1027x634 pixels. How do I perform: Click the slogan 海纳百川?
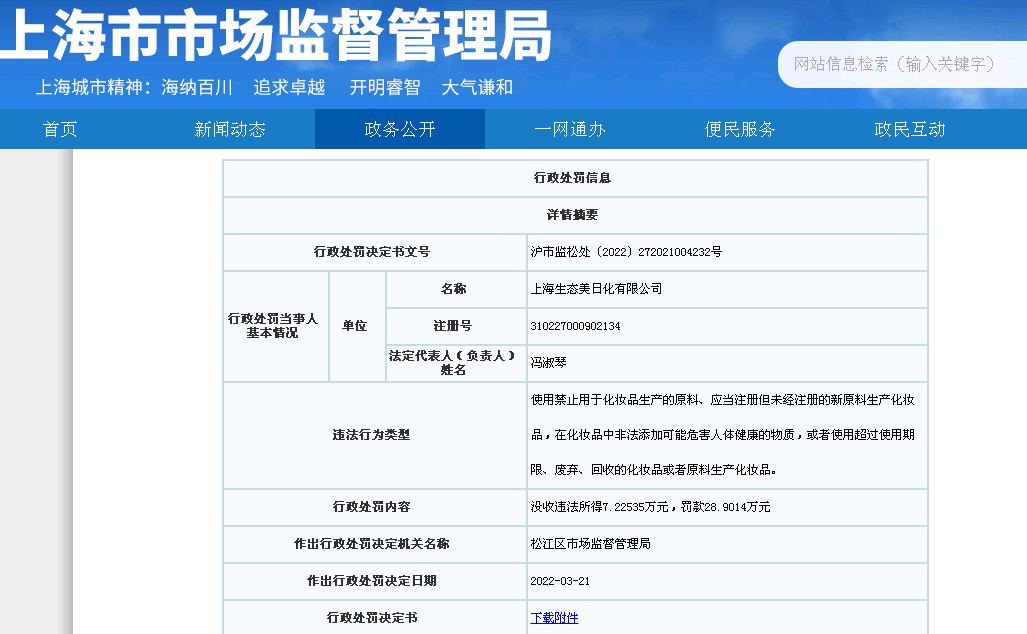pos(197,87)
